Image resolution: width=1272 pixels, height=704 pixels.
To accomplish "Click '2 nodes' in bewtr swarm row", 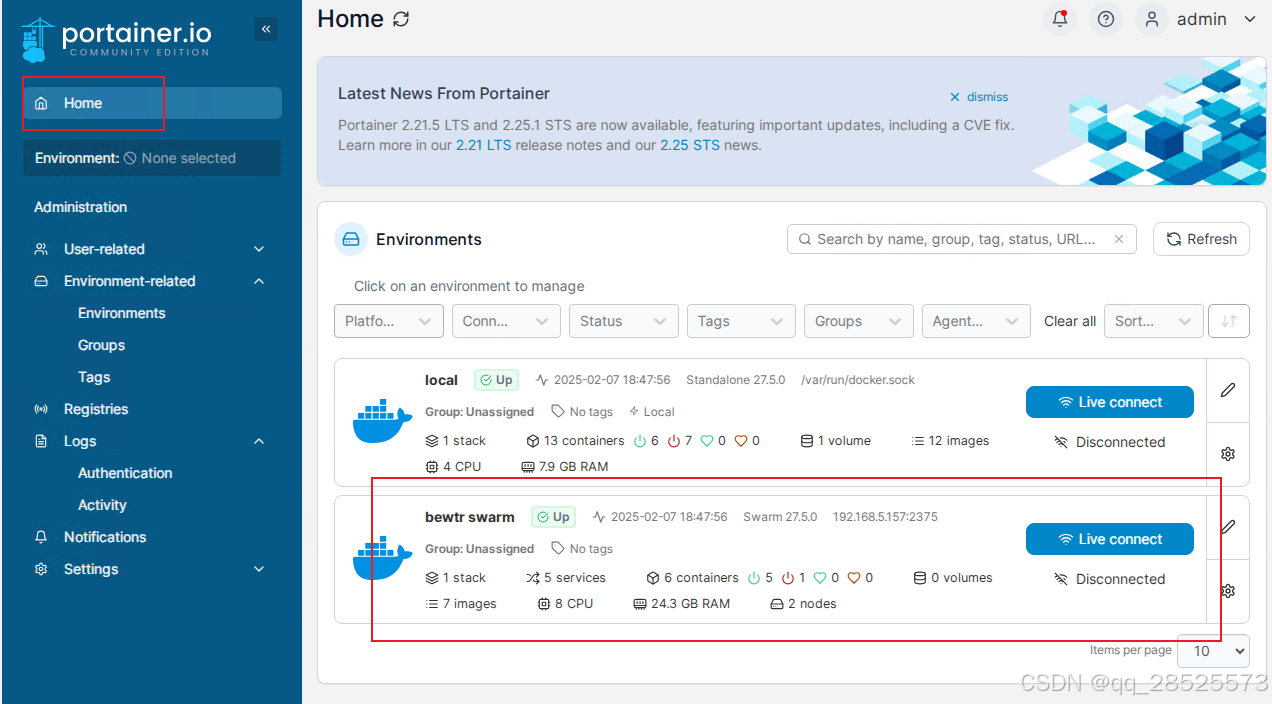I will pyautogui.click(x=803, y=603).
